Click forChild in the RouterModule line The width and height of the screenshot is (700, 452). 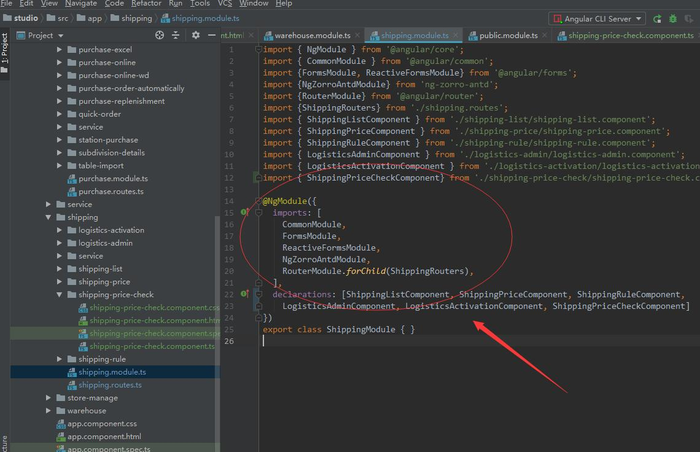(x=366, y=271)
